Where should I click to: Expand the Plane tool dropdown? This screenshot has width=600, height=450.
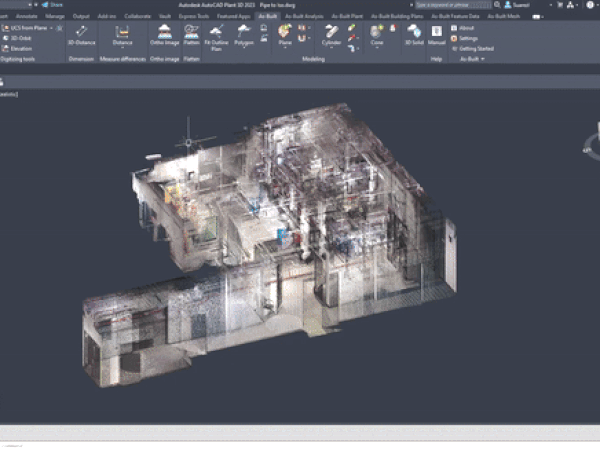(x=285, y=48)
